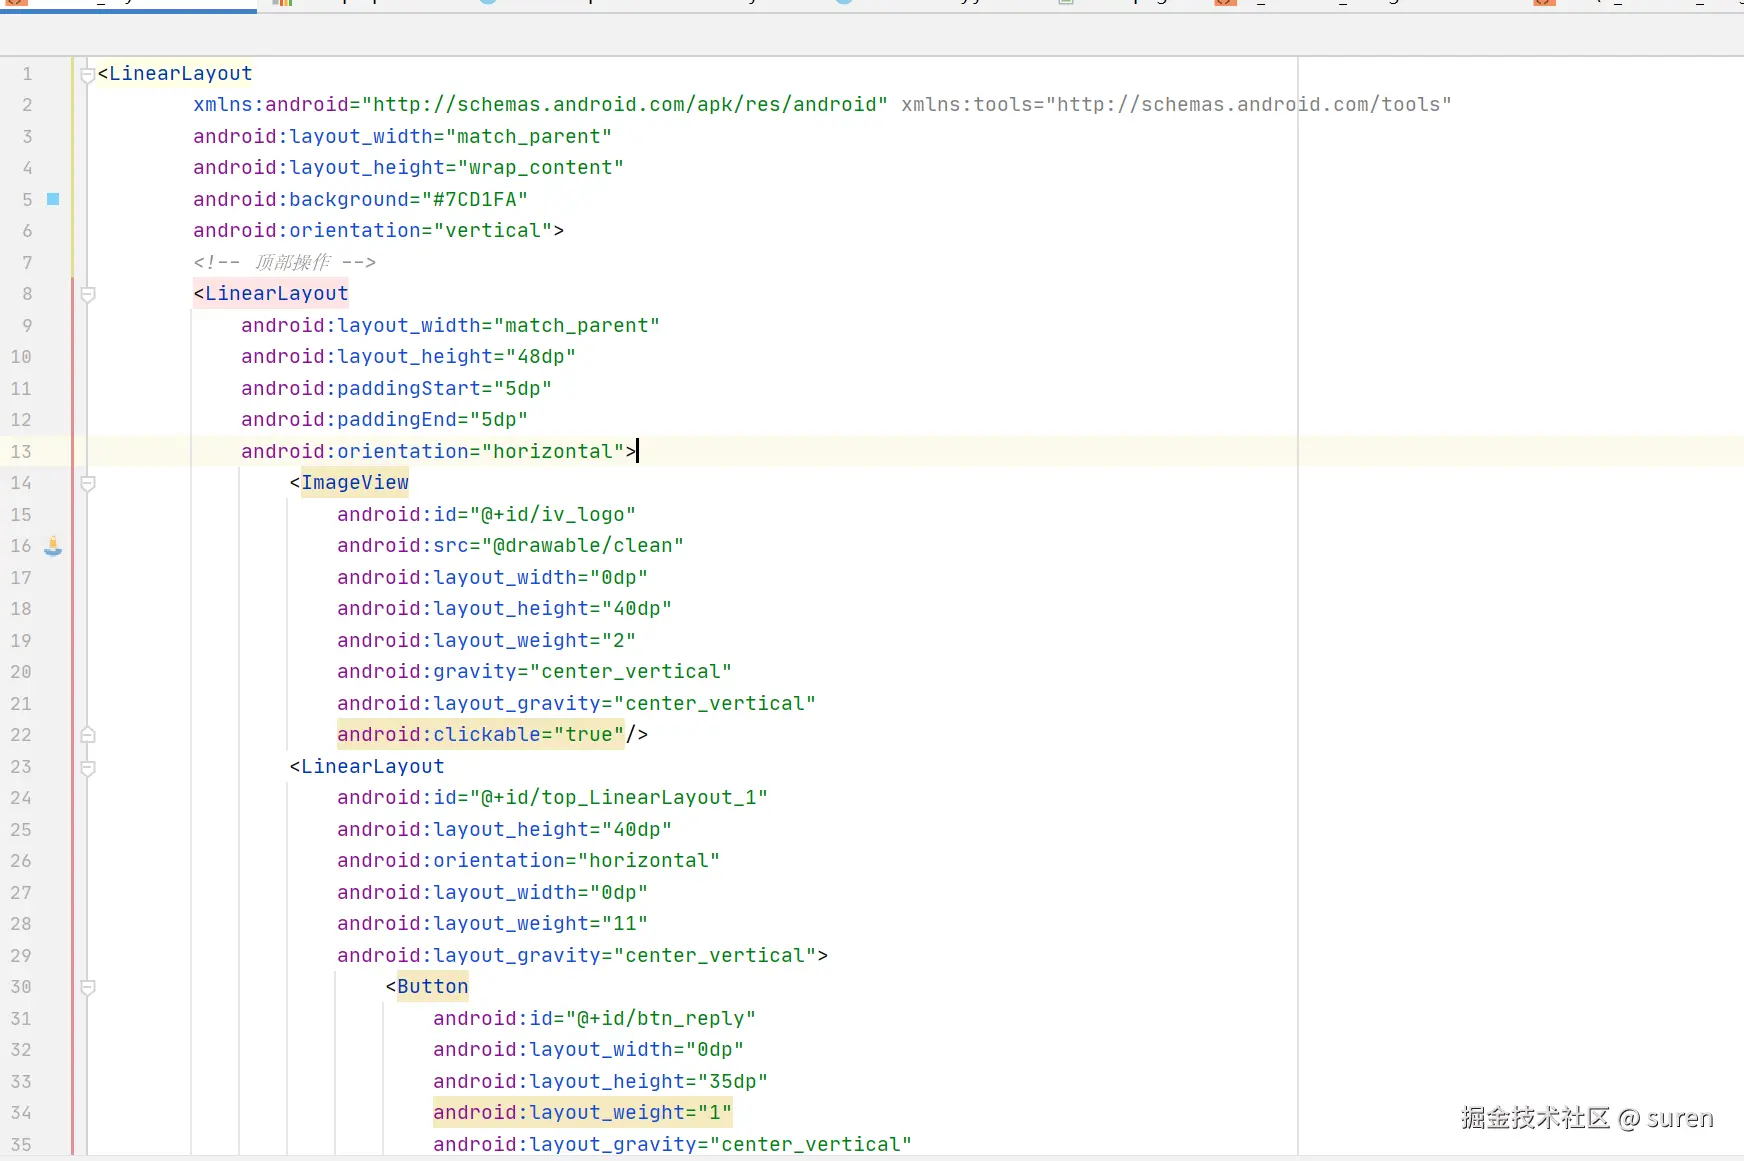Click line number 7 in the gutter
The width and height of the screenshot is (1744, 1161).
[x=27, y=263]
